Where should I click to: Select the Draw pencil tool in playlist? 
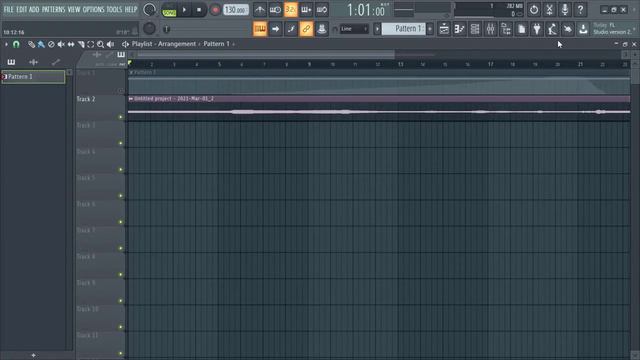point(31,44)
